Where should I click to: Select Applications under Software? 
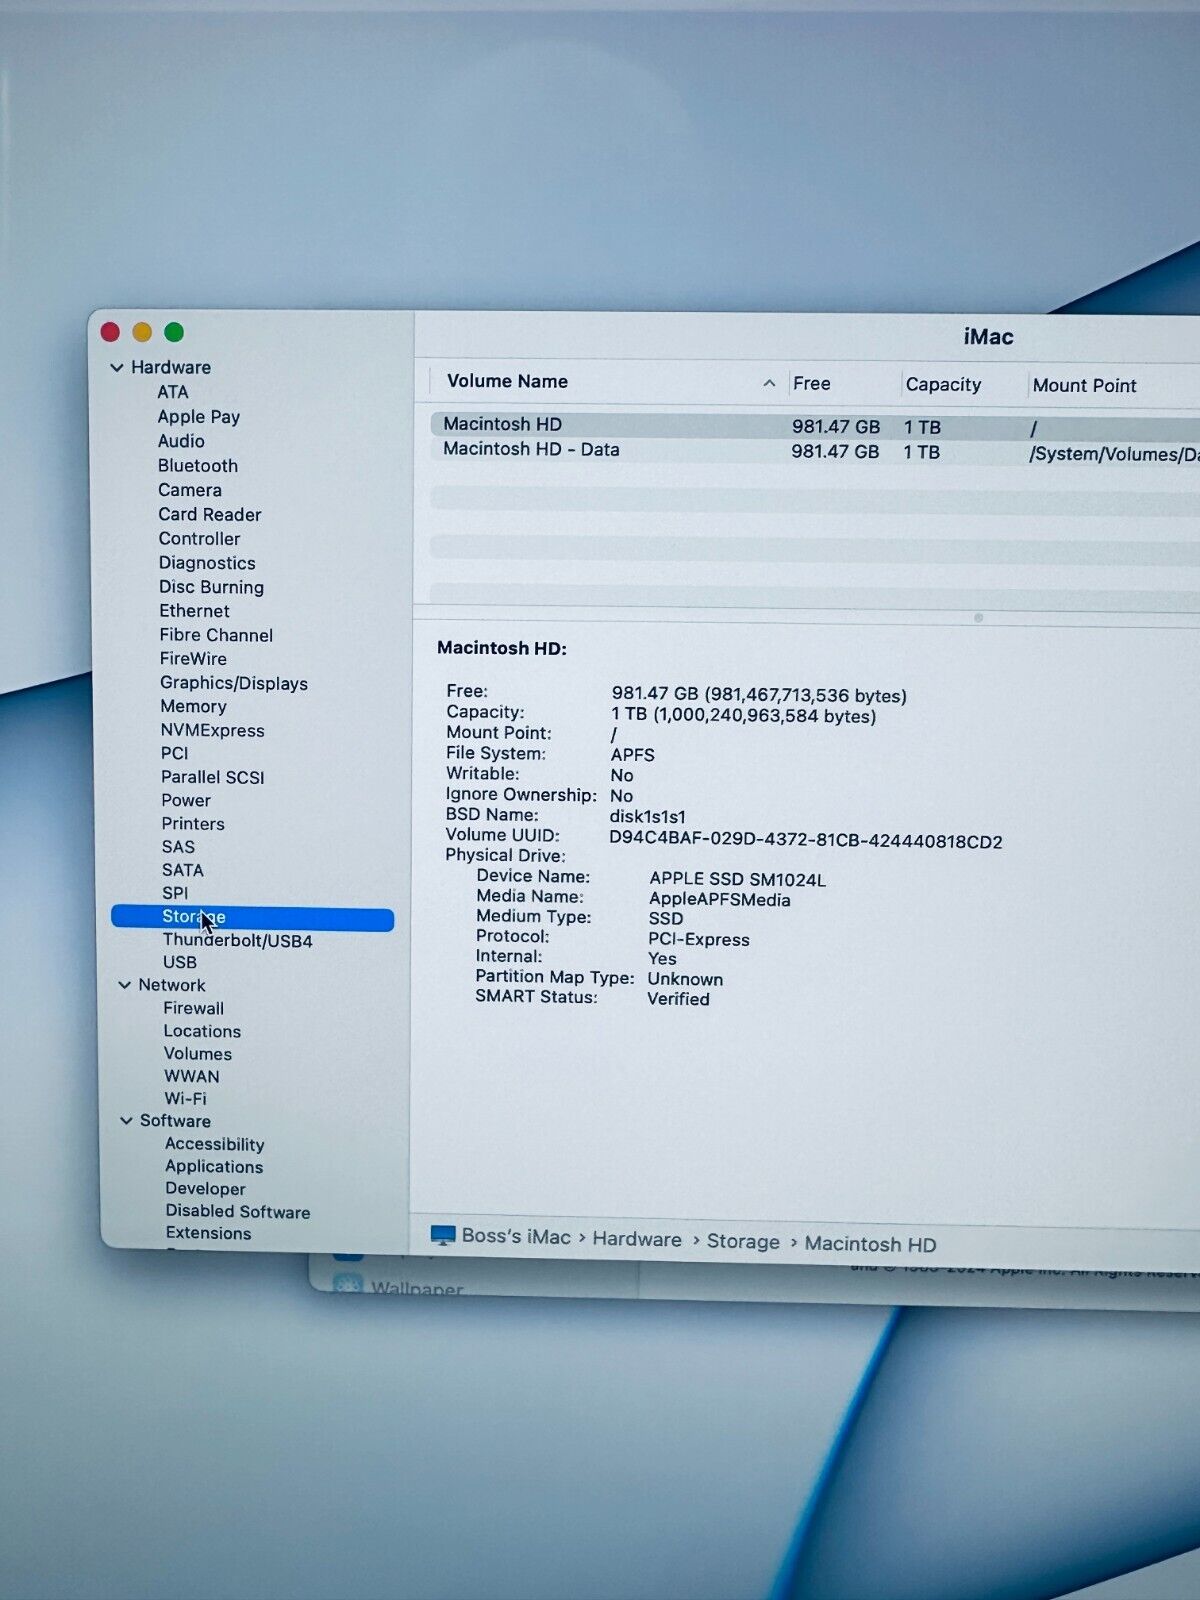point(214,1166)
